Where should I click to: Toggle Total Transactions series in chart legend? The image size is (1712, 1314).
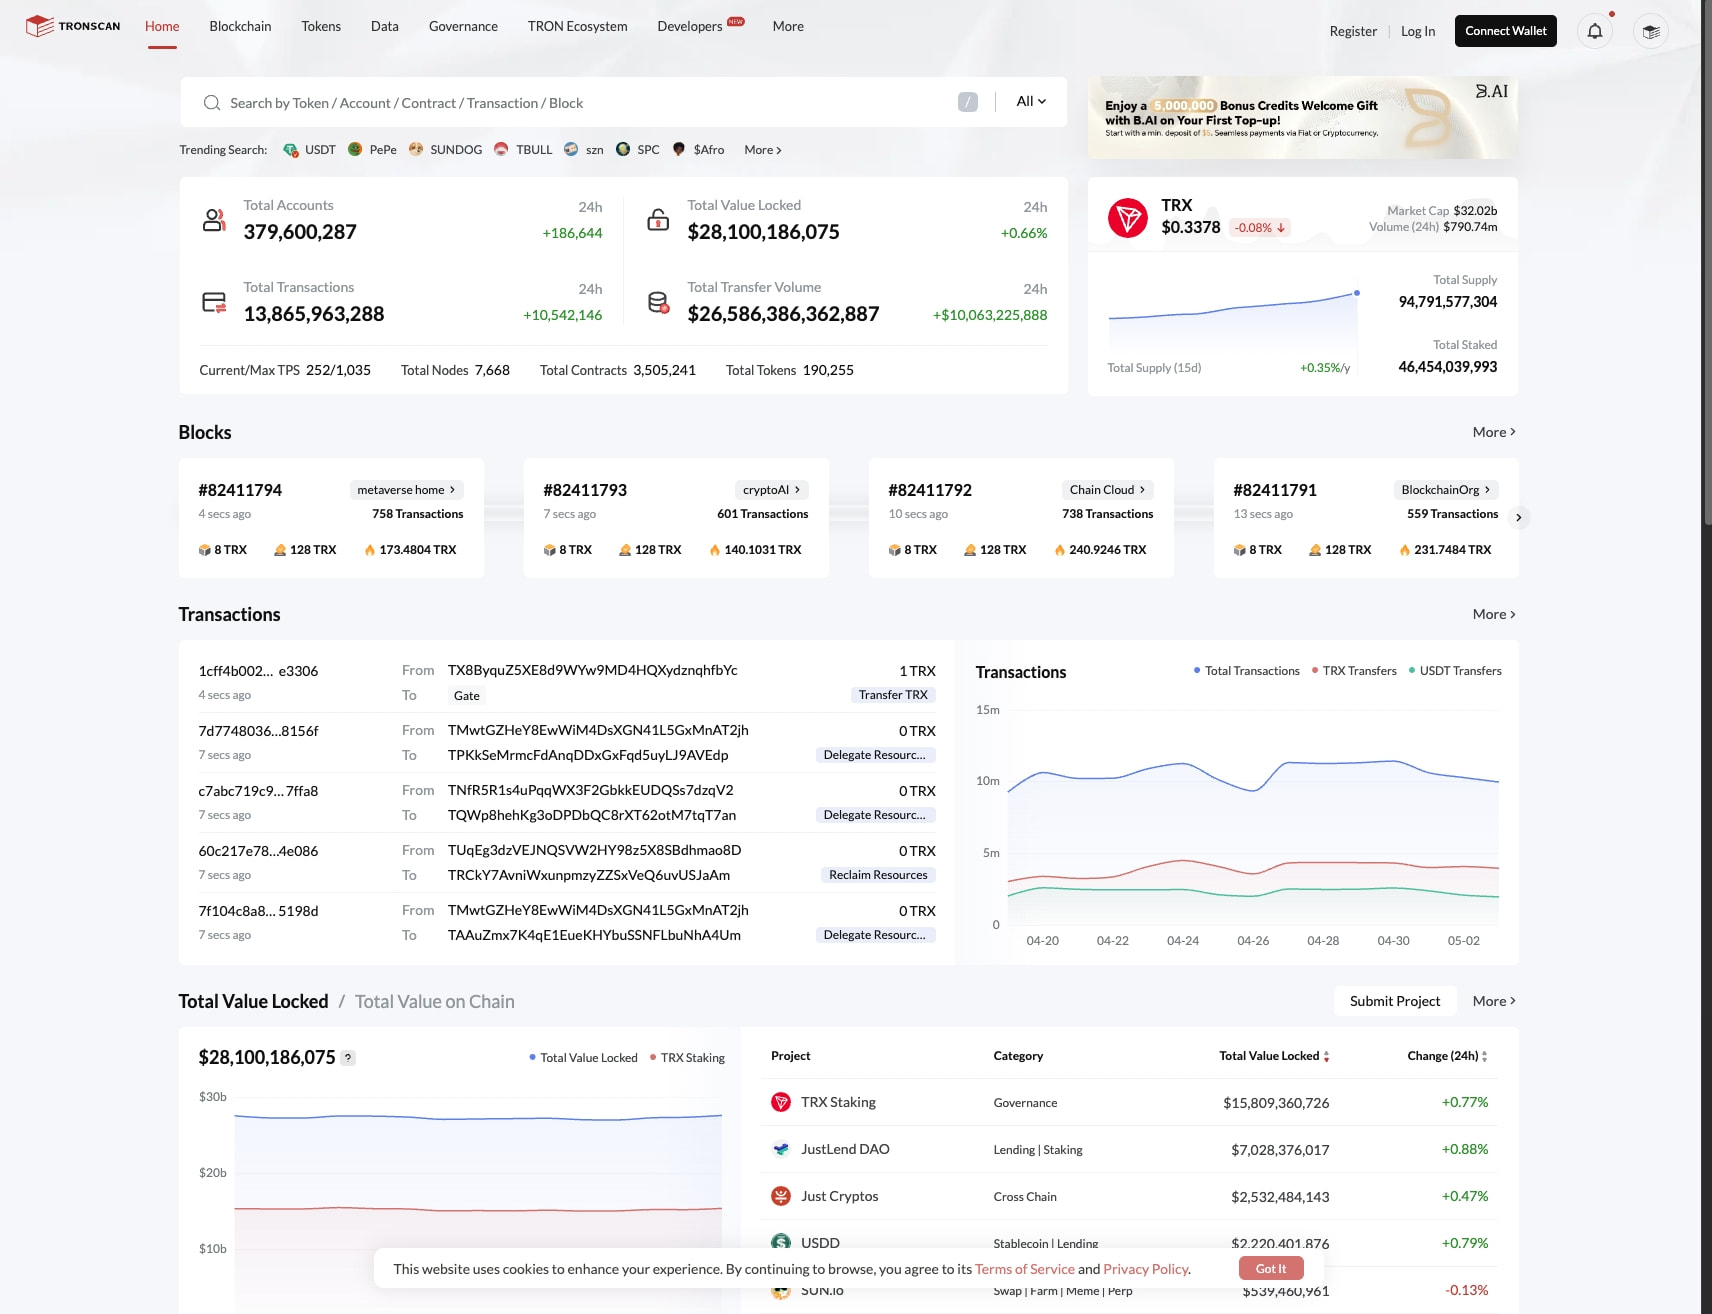(x=1246, y=671)
